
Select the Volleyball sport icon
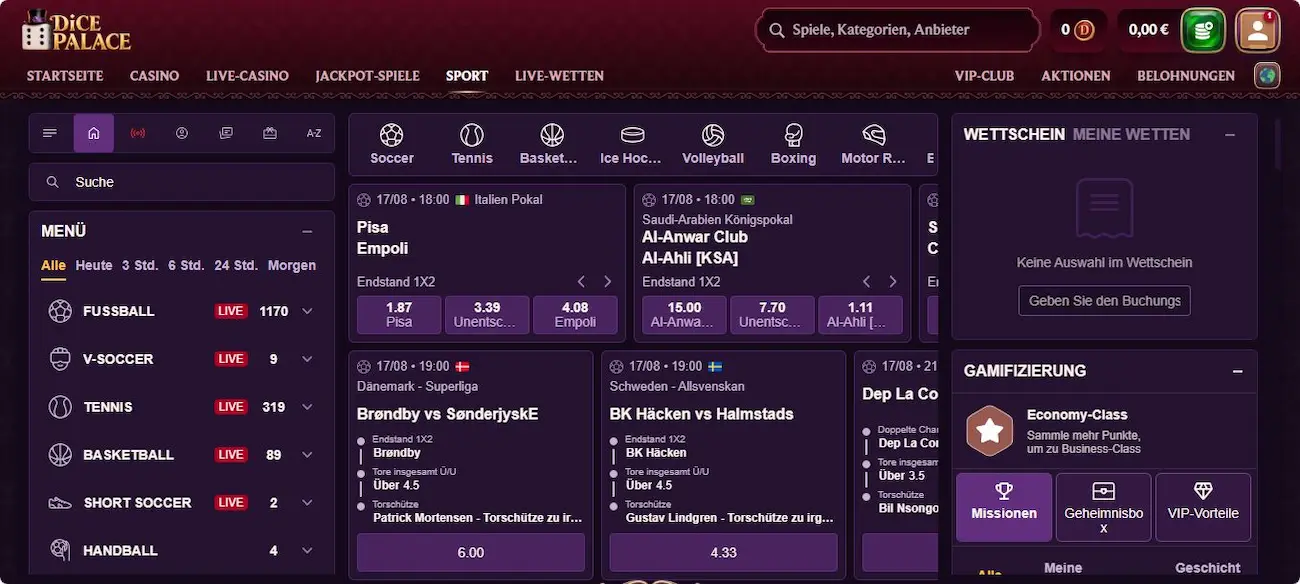(x=713, y=144)
